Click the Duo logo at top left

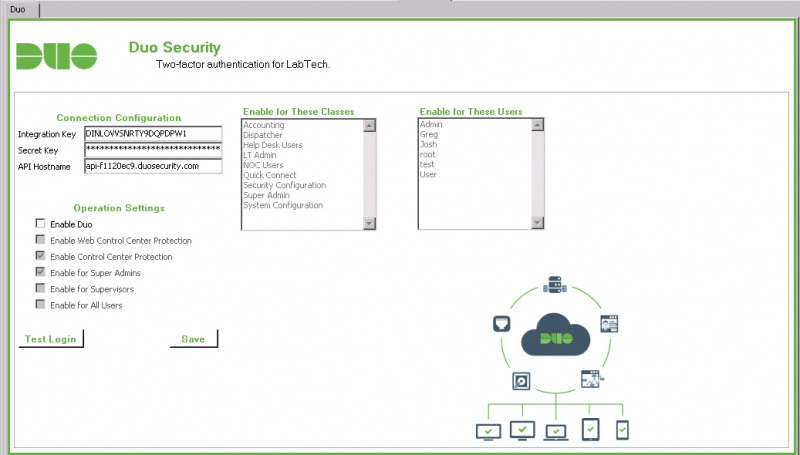[57, 56]
